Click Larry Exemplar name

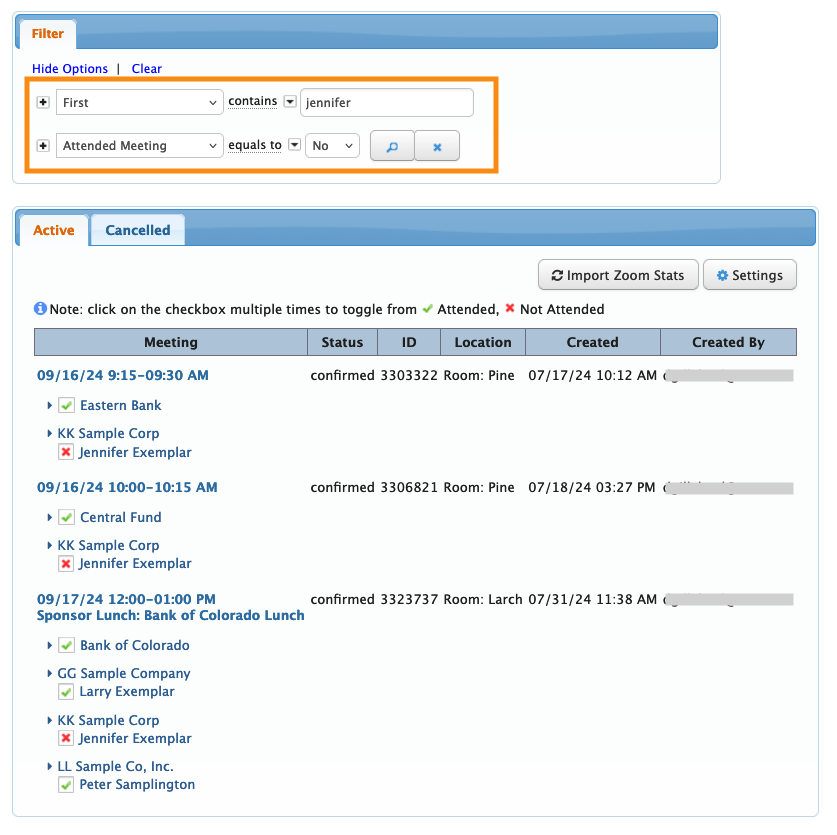127,691
